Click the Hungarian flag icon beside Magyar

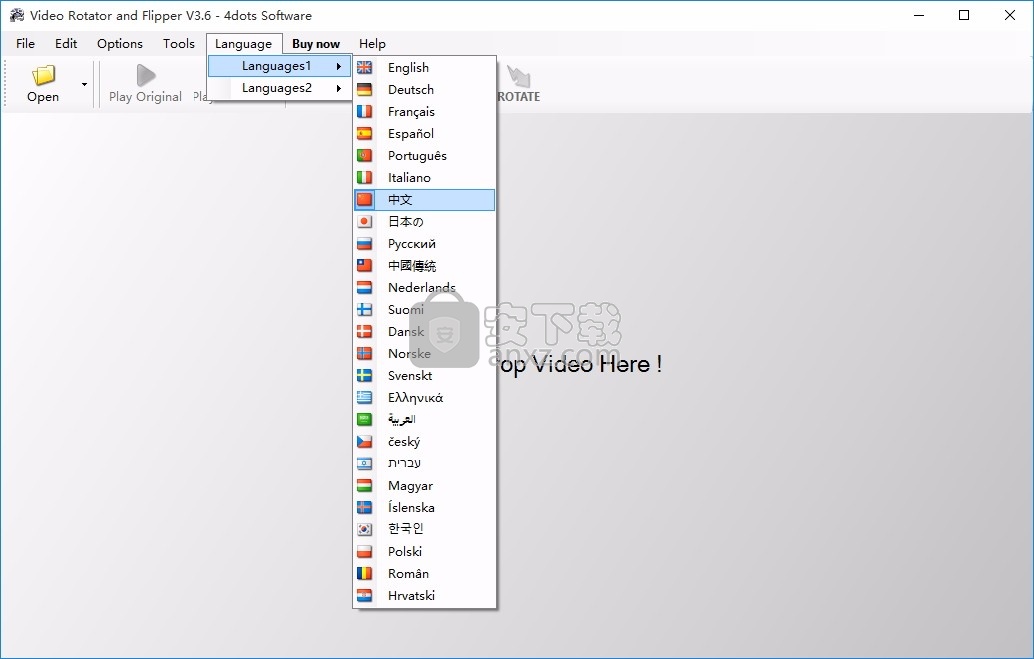(x=364, y=486)
